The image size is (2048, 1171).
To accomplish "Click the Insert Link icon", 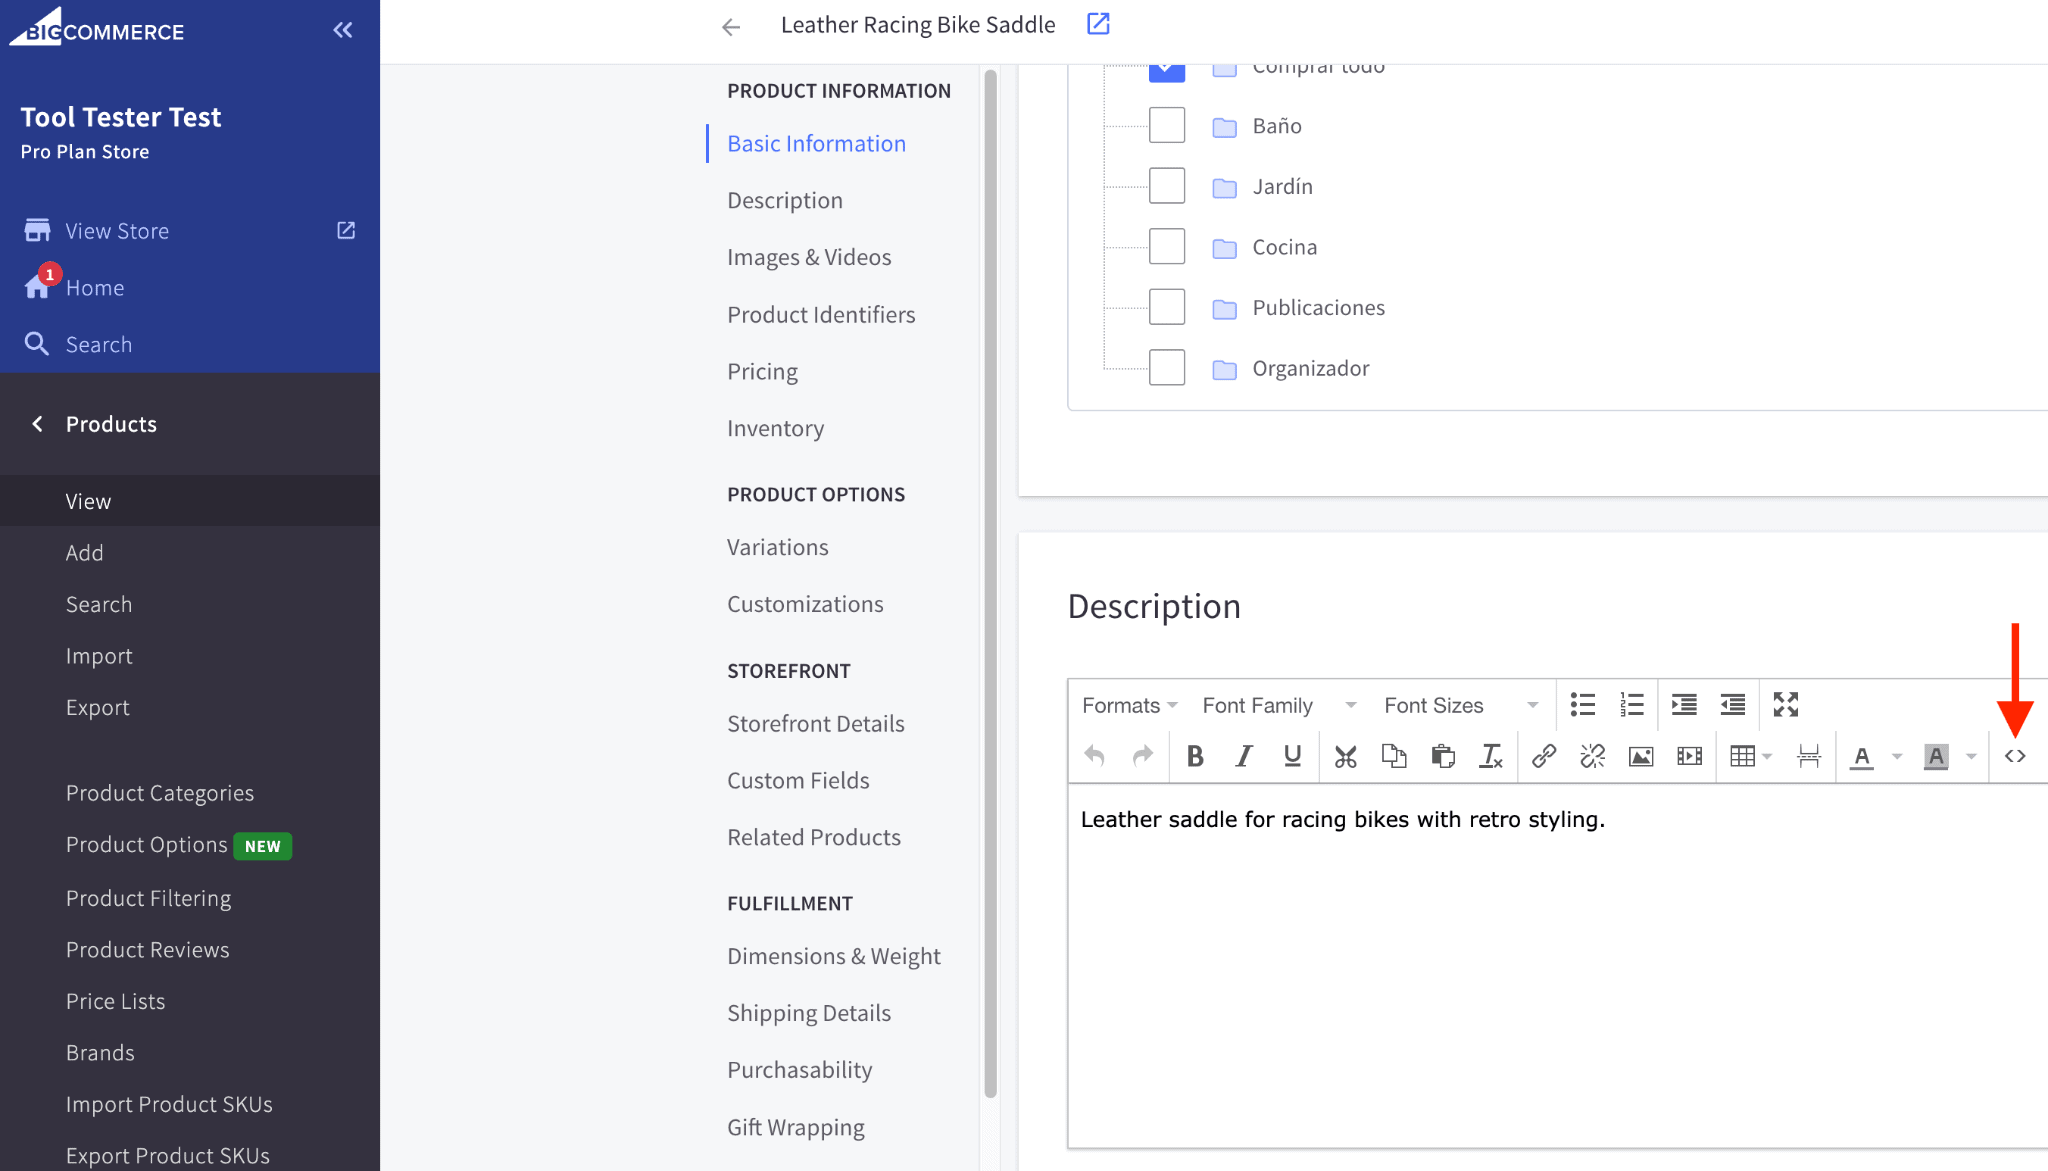I will click(x=1542, y=756).
